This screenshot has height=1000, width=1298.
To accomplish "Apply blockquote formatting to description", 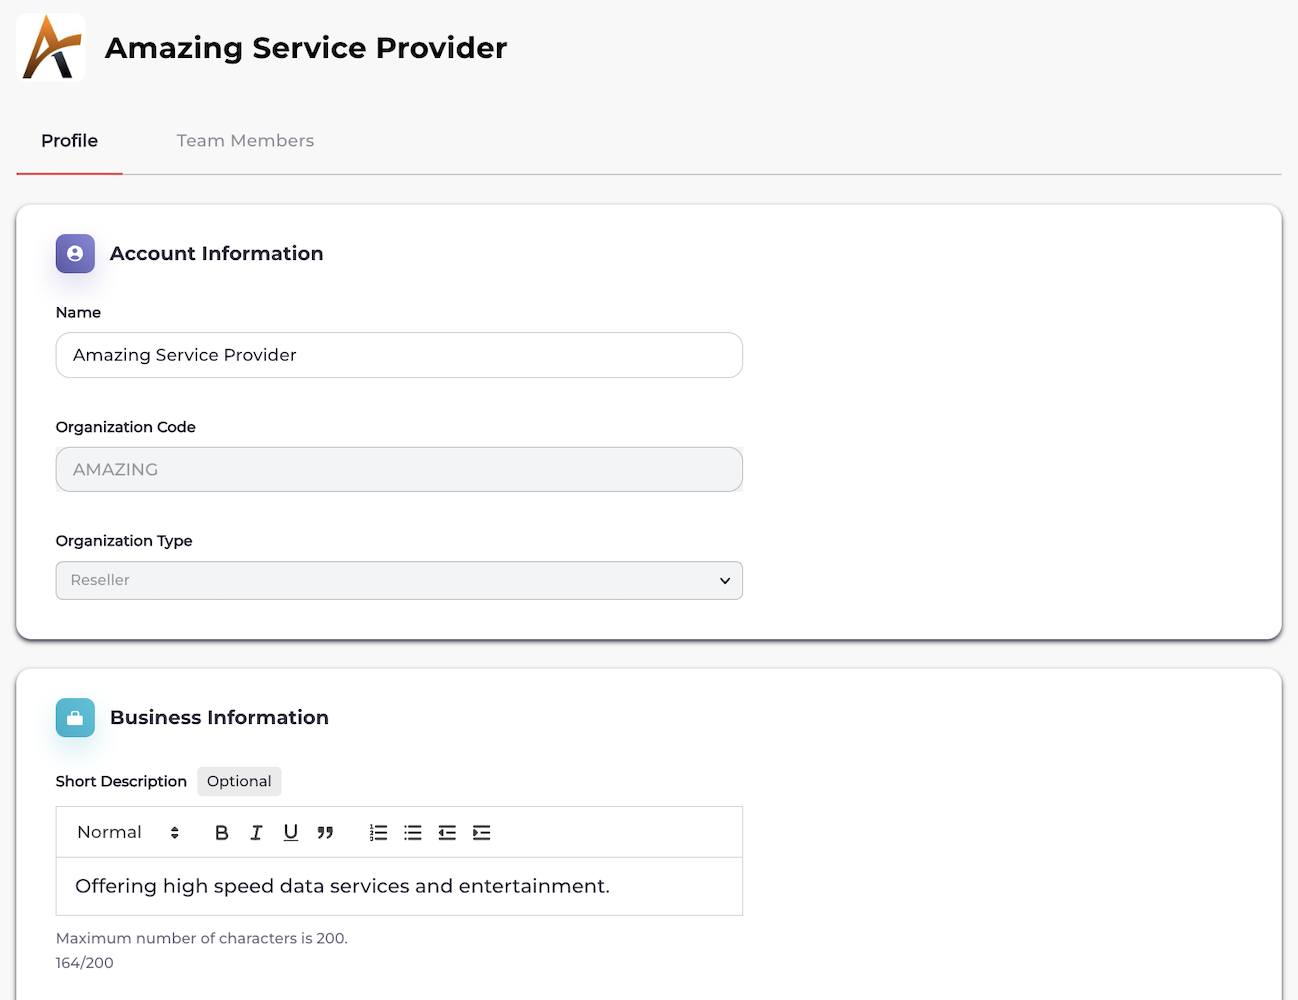I will pos(325,833).
